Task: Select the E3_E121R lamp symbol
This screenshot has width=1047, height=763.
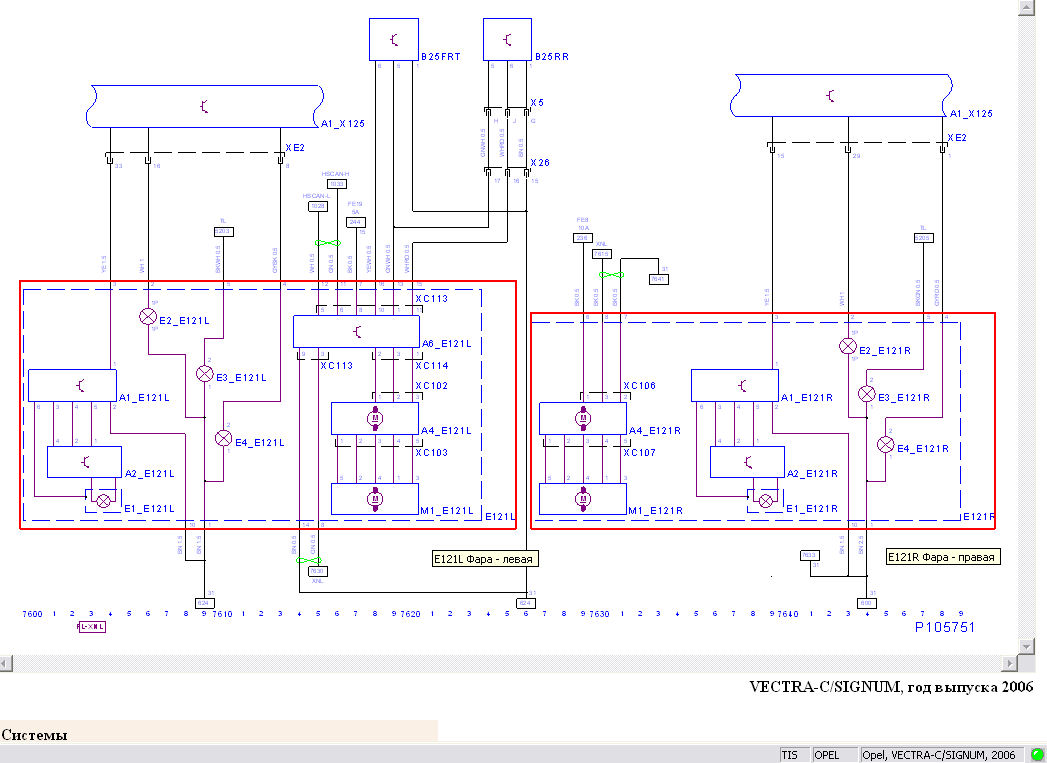Action: click(866, 394)
